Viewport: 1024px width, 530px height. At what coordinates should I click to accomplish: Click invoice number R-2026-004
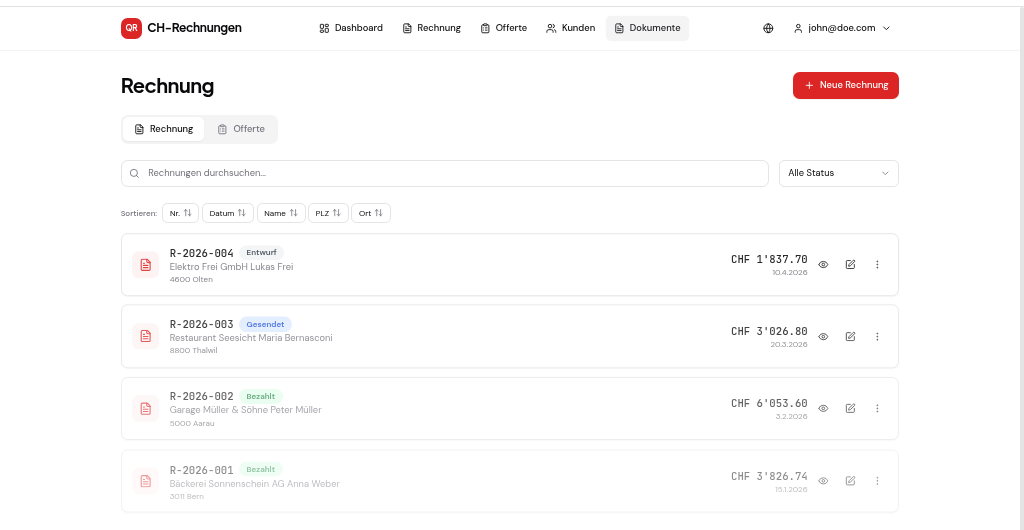(x=202, y=253)
